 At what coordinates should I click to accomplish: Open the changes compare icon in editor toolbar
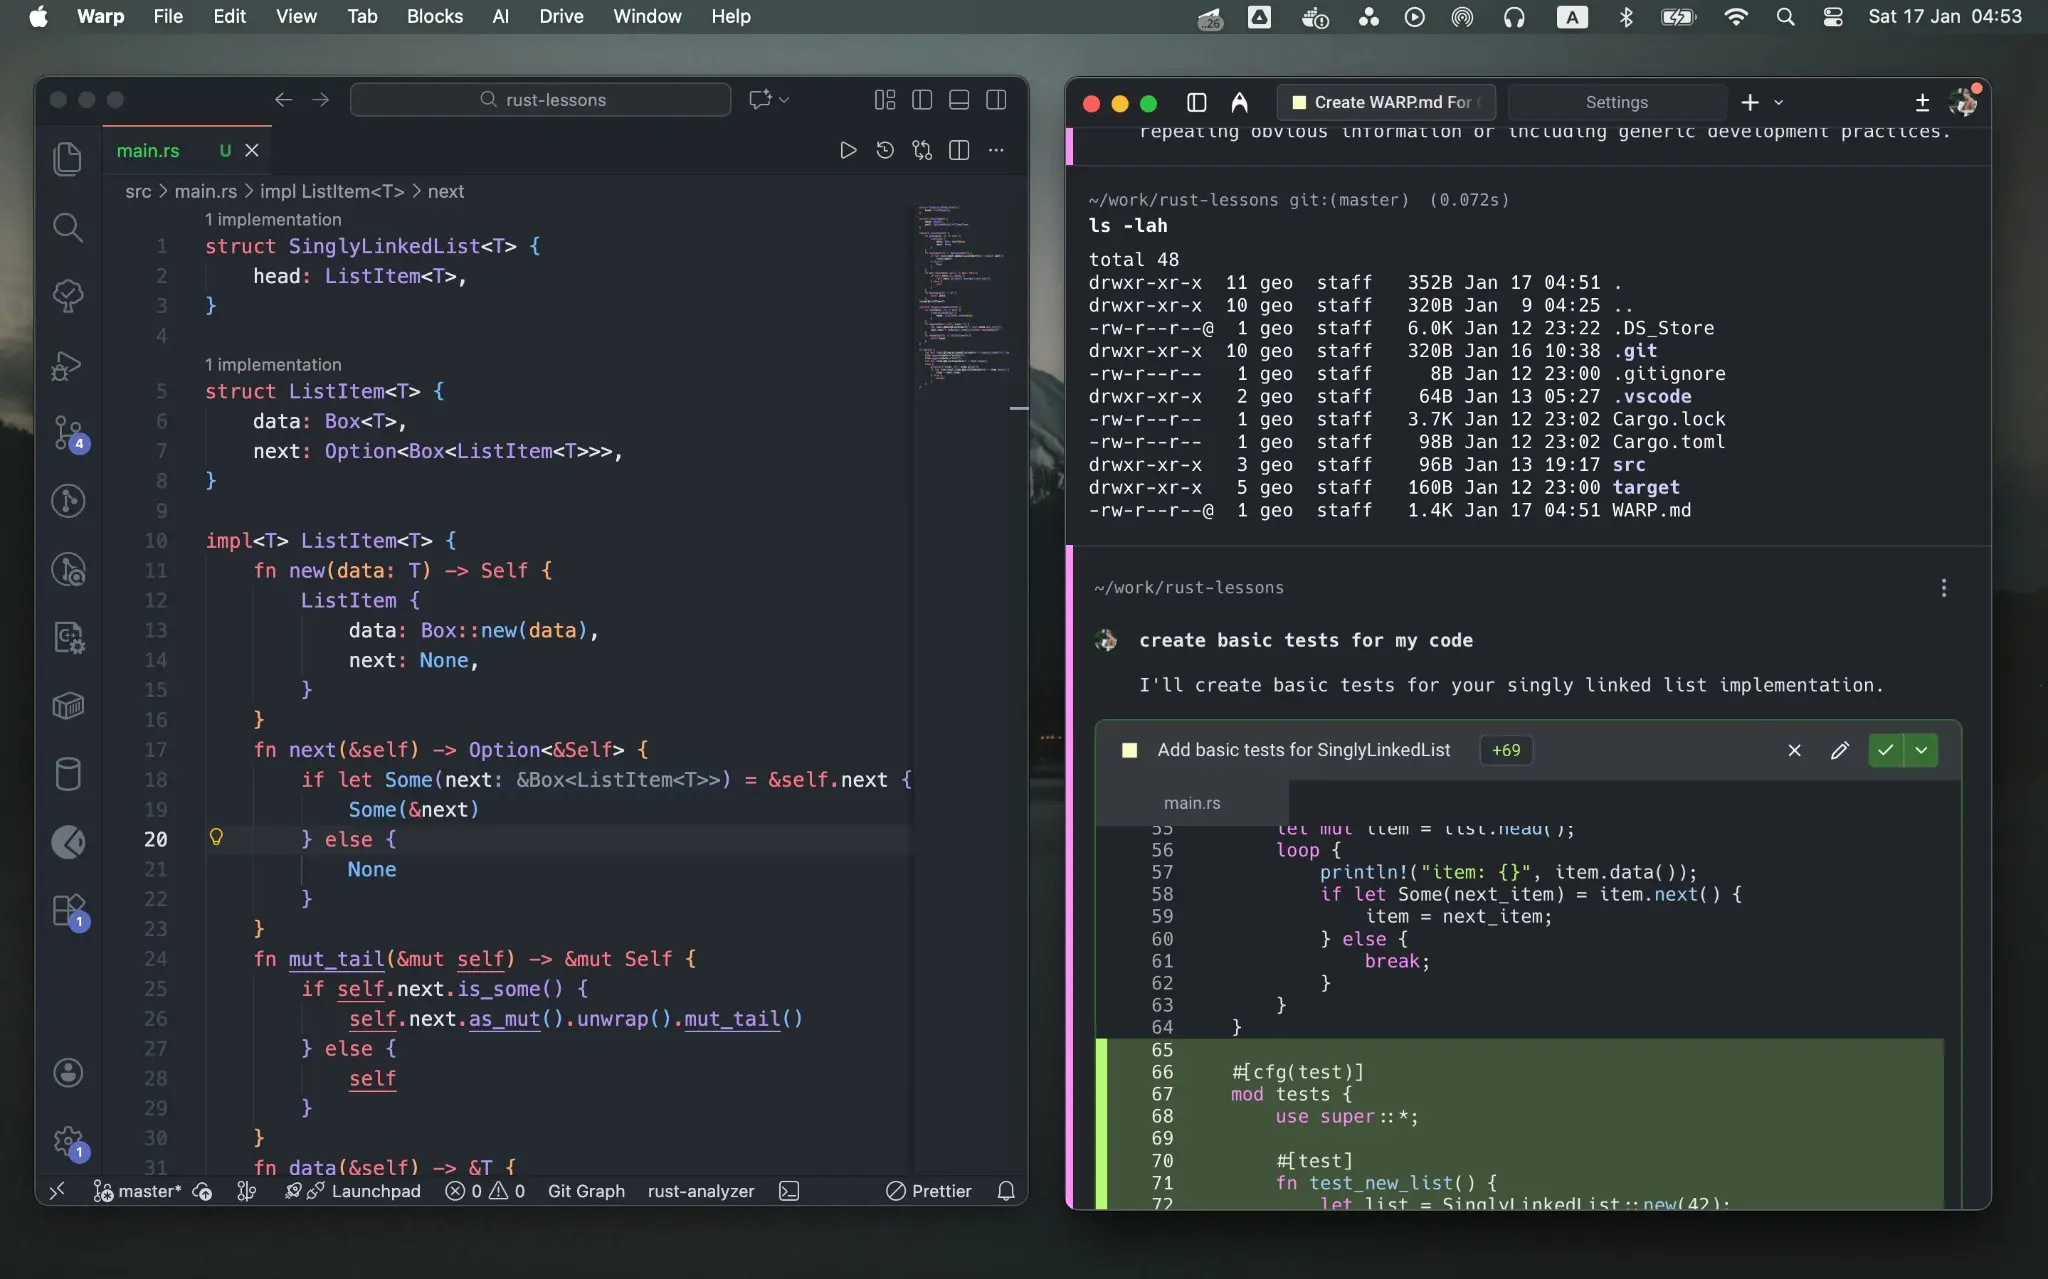pos(922,150)
